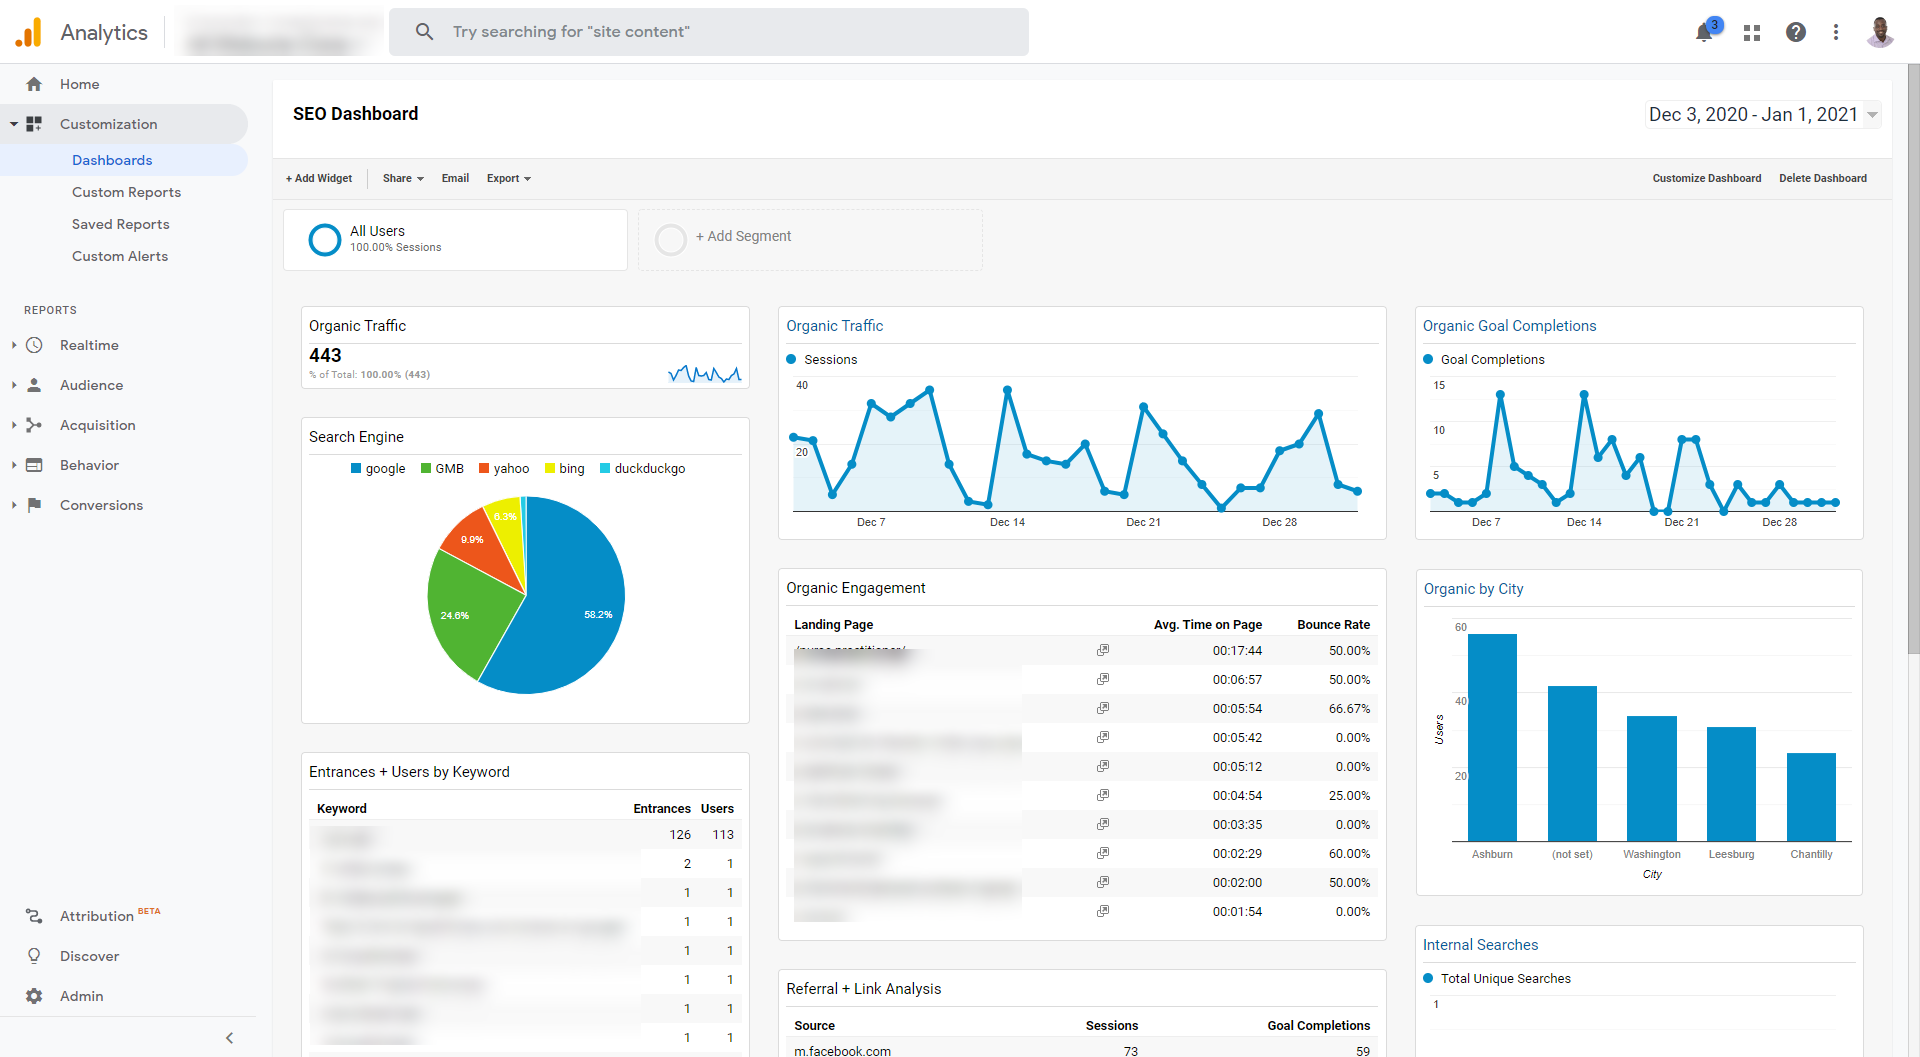Viewport: 1920px width, 1057px height.
Task: Click the Email button
Action: (455, 178)
